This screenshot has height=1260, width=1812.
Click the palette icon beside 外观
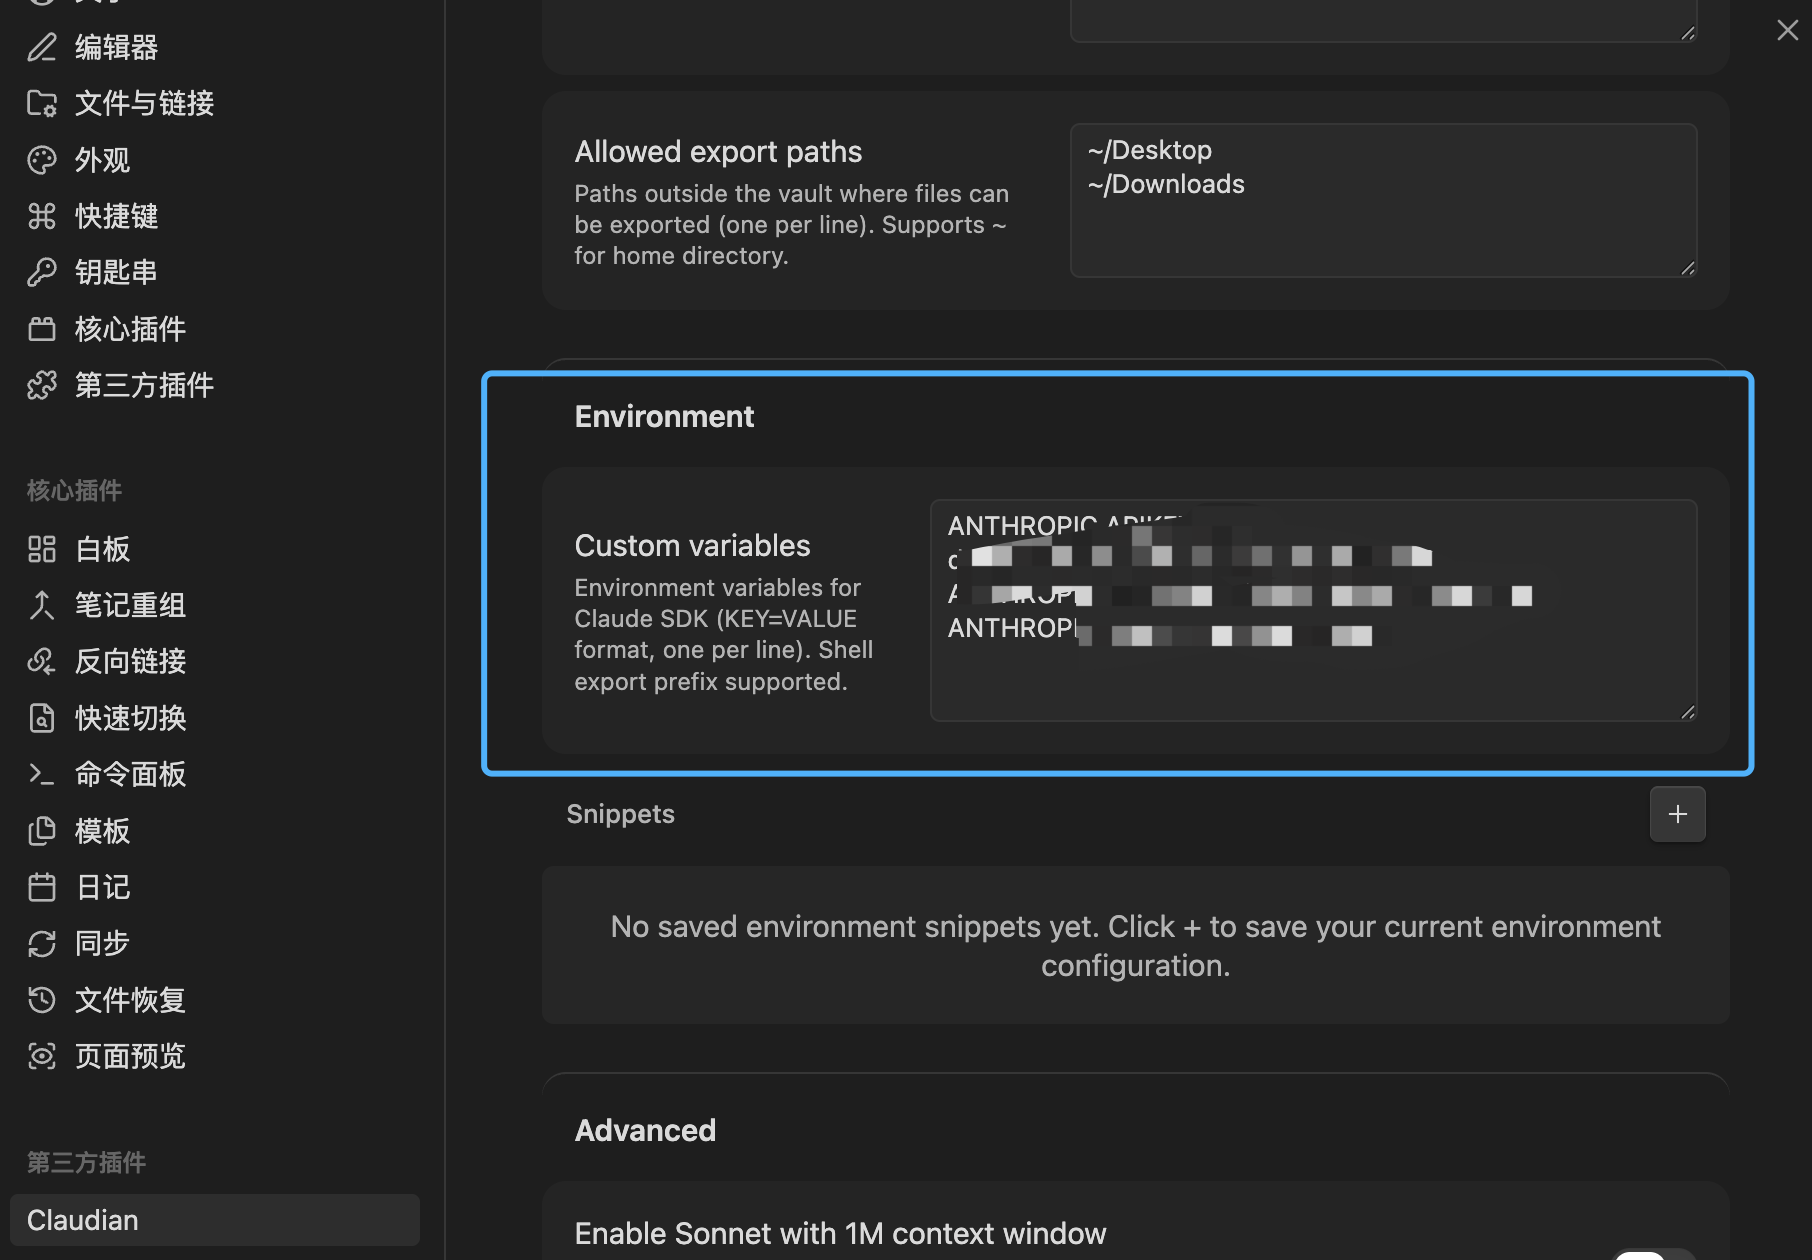[x=42, y=160]
